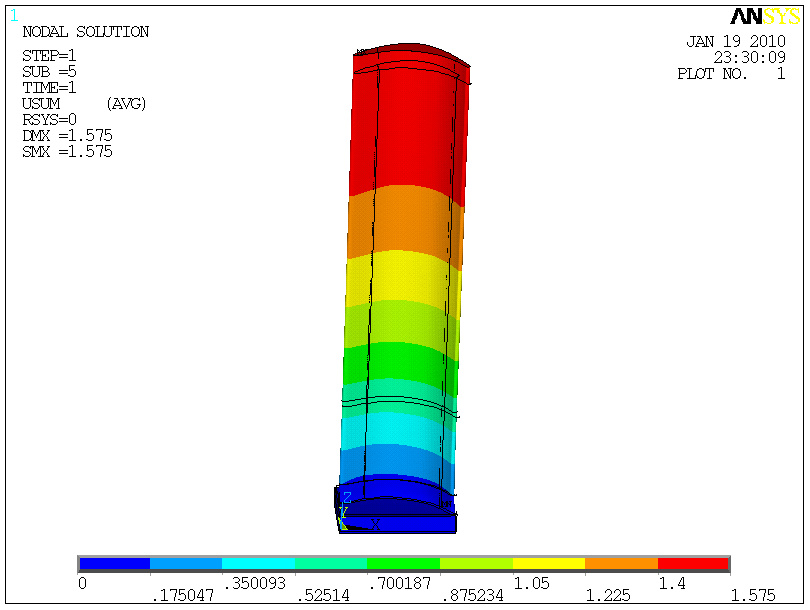
Task: Click the window number '1' in corner
Action: click(14, 16)
